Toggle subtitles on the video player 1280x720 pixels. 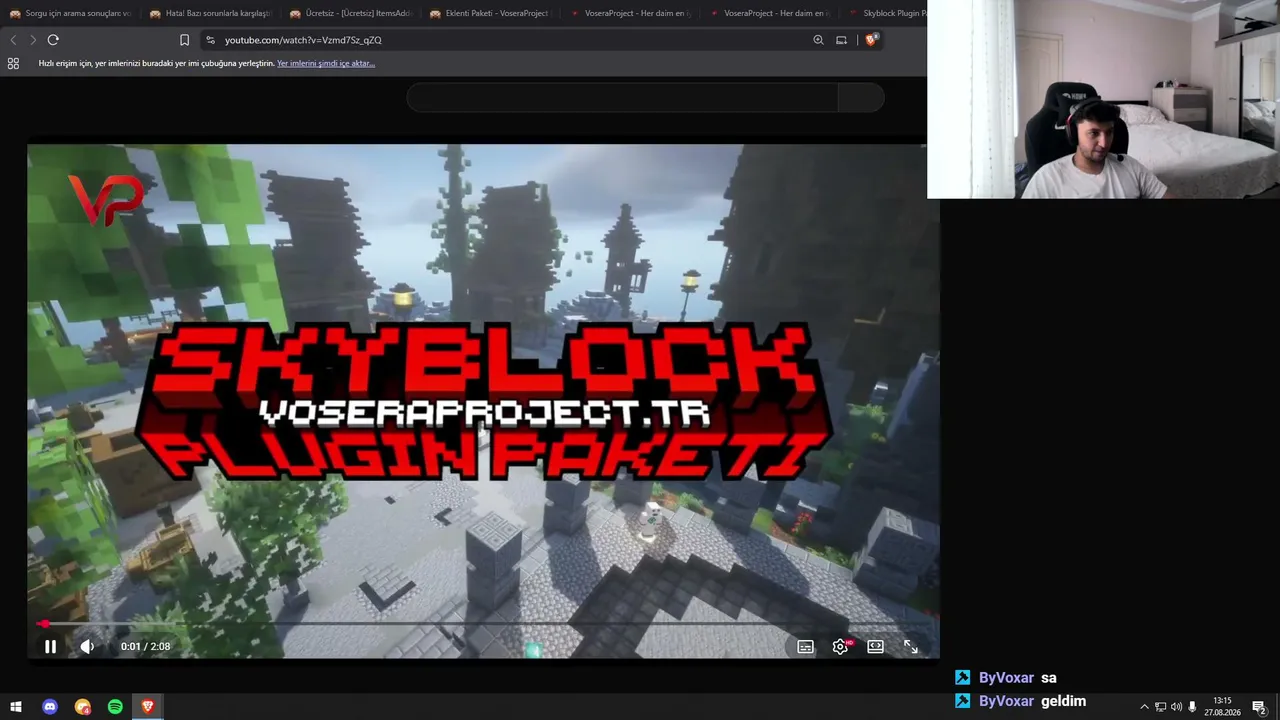(x=805, y=647)
